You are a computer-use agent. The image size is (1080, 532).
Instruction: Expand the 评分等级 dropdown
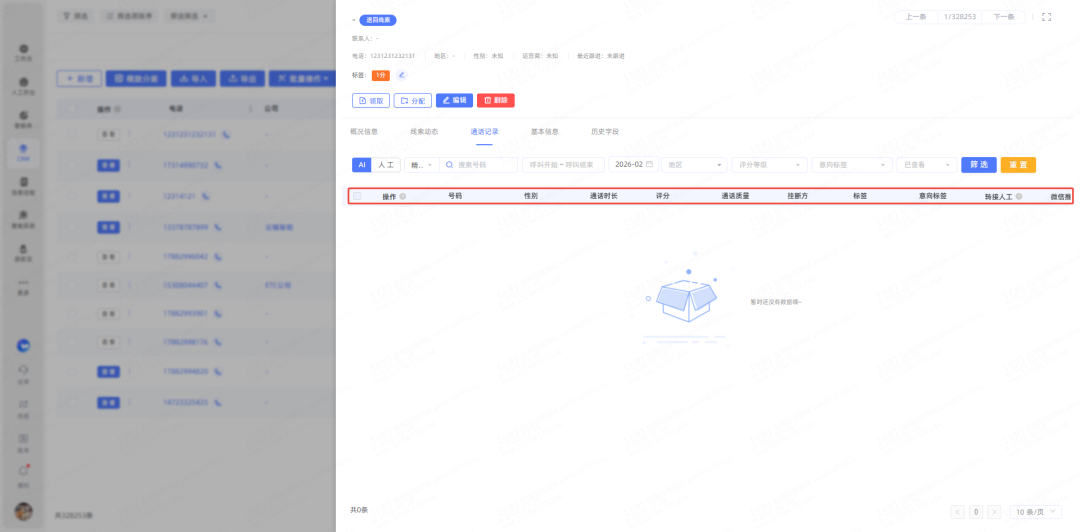[769, 165]
